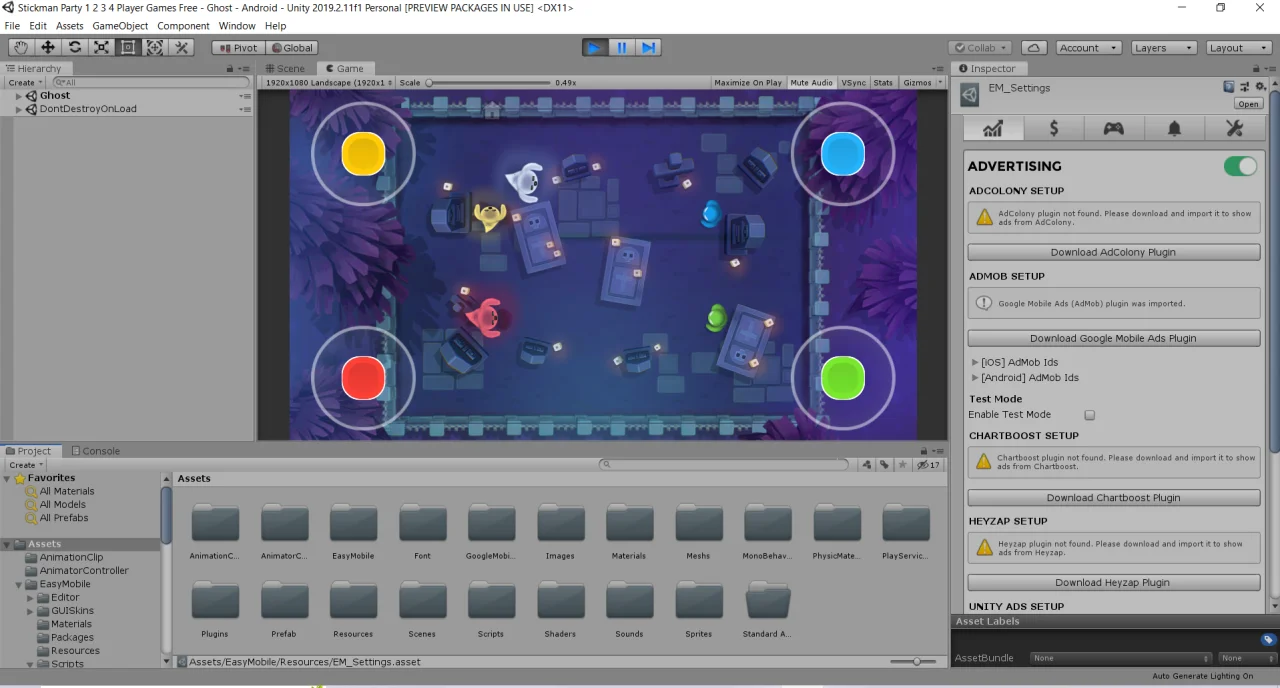Viewport: 1280px width, 688px height.
Task: Select the Move tool
Action: pyautogui.click(x=48, y=47)
